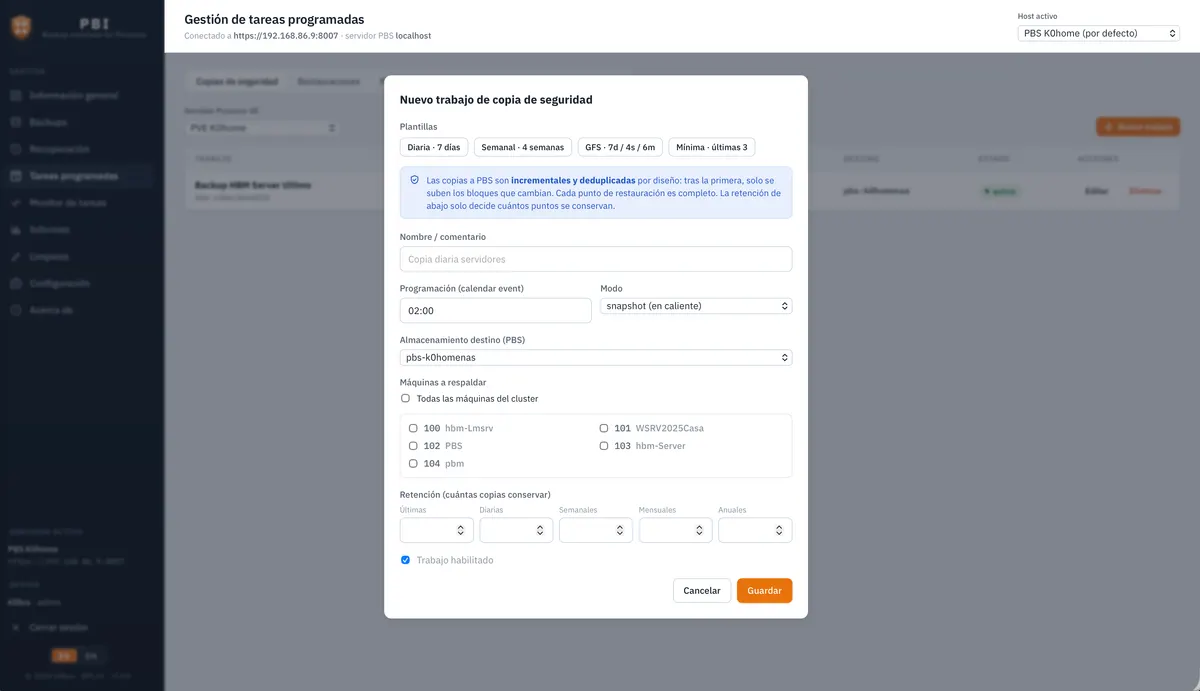Click the 'incrementales y deduplicadas' bold text

[x=573, y=180]
